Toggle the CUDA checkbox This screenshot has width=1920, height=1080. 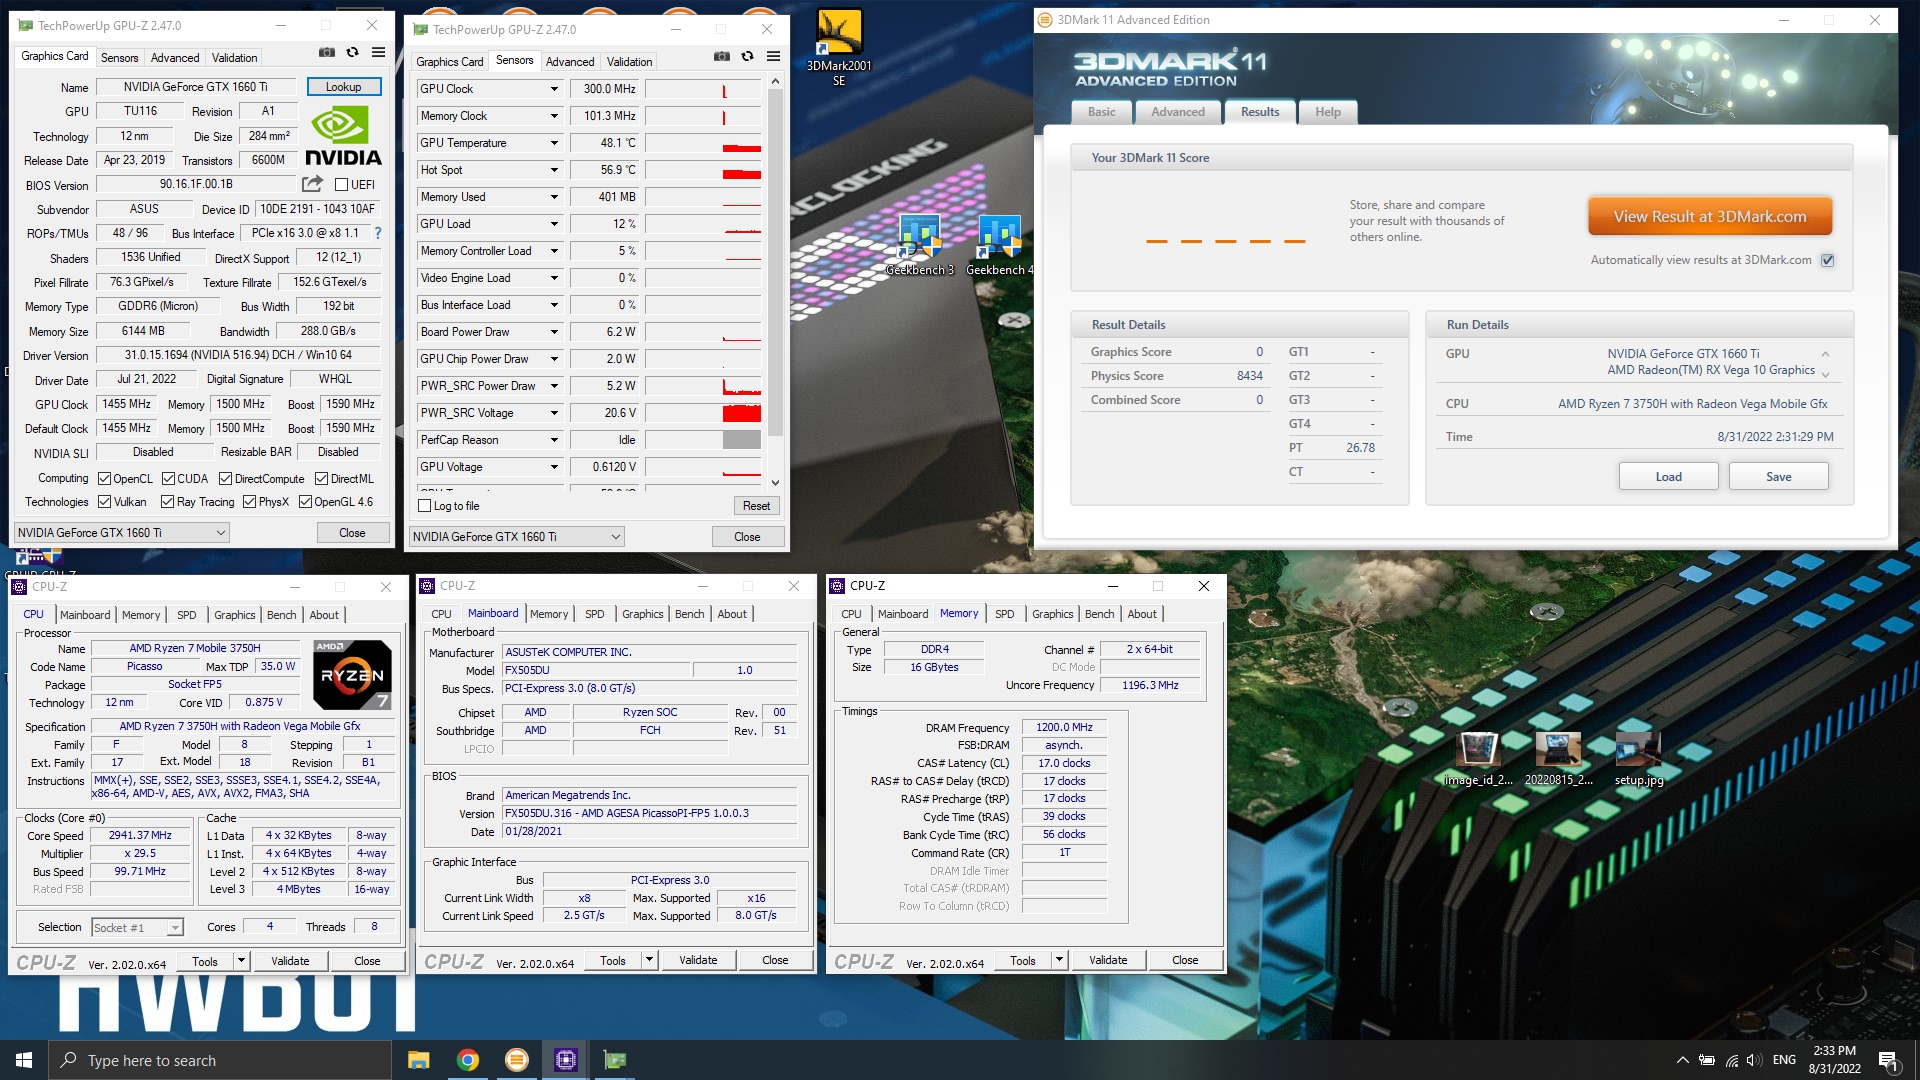click(168, 479)
